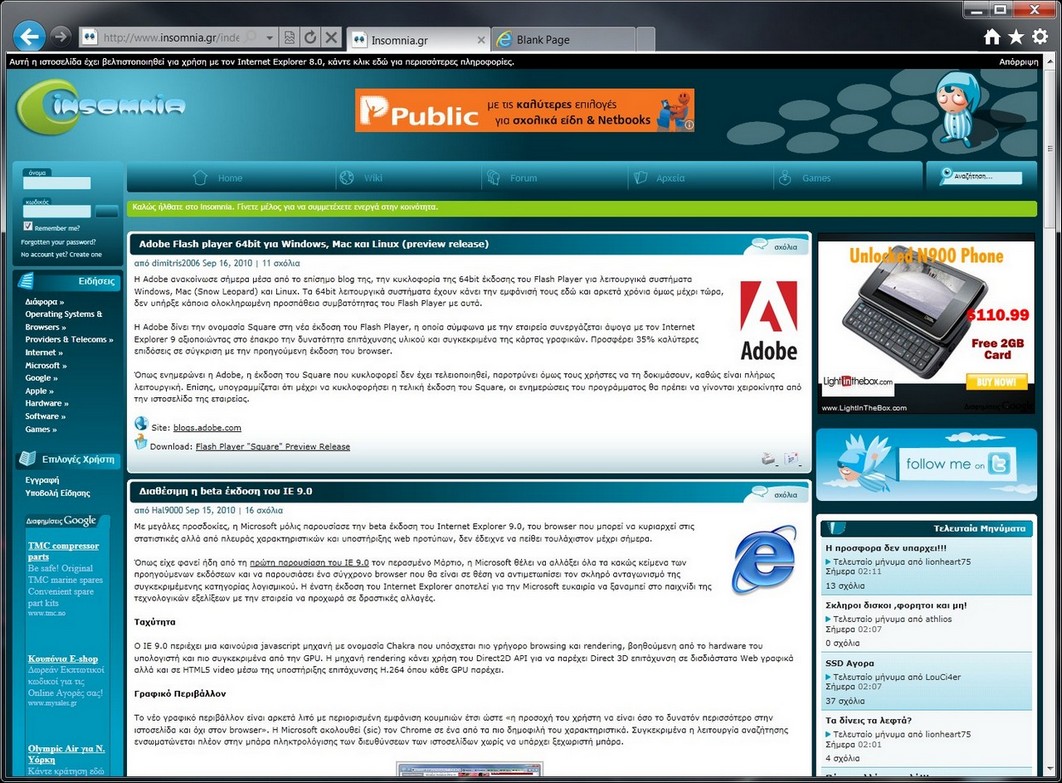1062x783 pixels.
Task: Close the Insomnia.gr tab
Action: tap(481, 40)
